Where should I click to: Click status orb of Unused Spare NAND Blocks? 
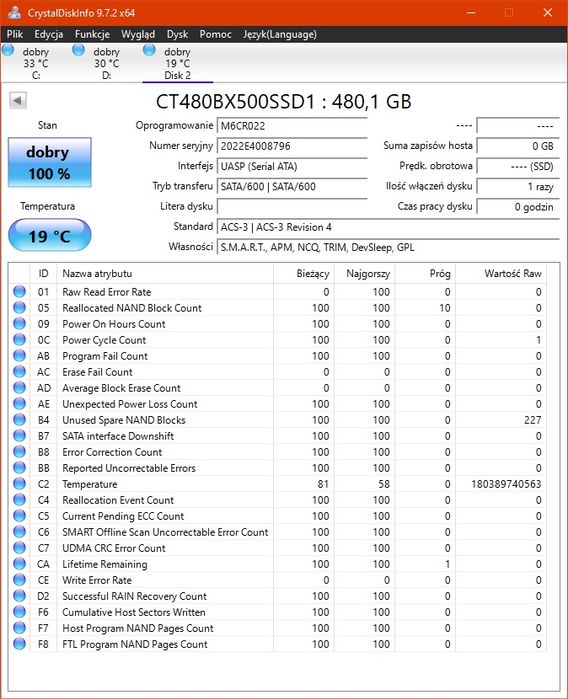[x=19, y=420]
